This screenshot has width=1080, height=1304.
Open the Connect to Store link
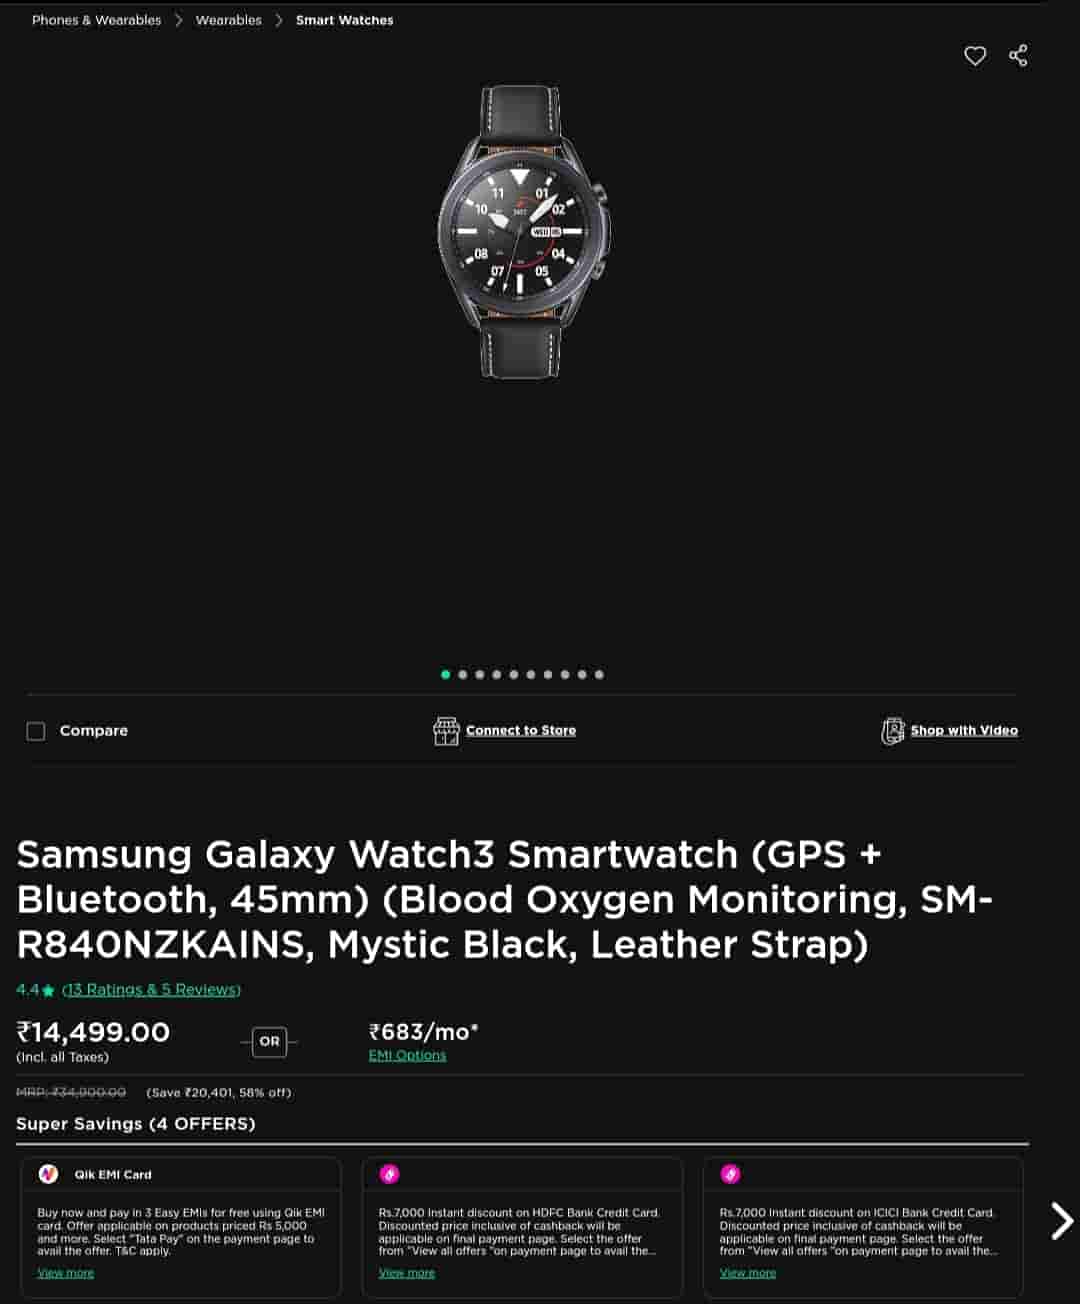pos(521,731)
